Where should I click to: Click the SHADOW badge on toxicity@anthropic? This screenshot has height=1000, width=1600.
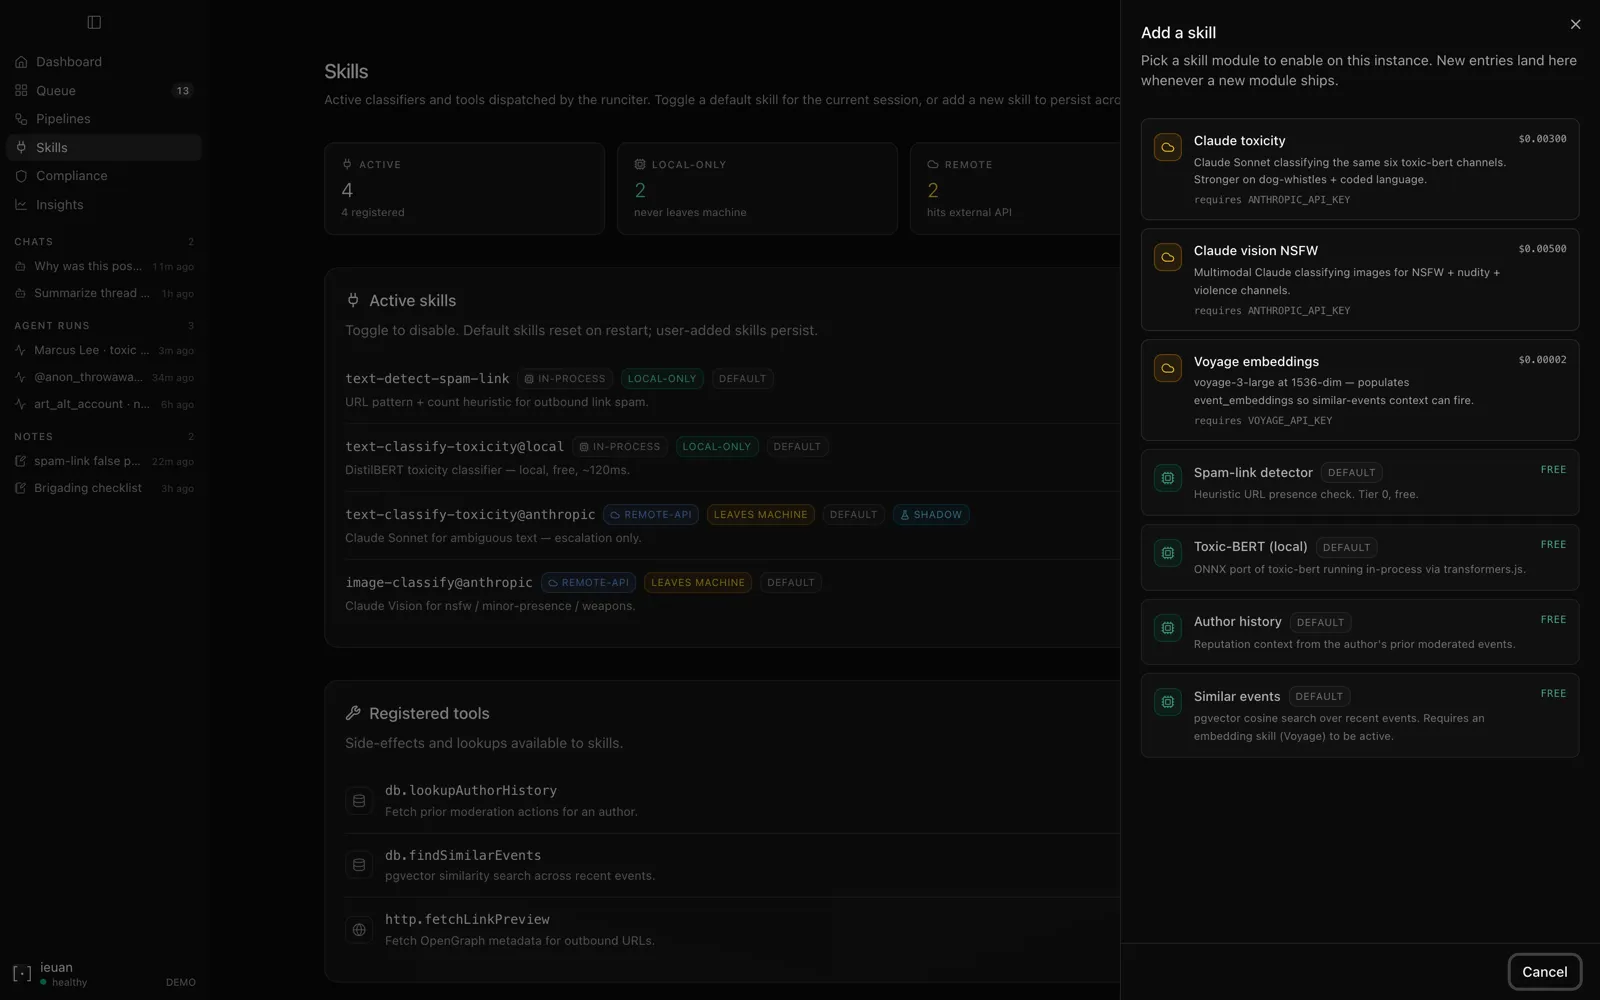(931, 515)
